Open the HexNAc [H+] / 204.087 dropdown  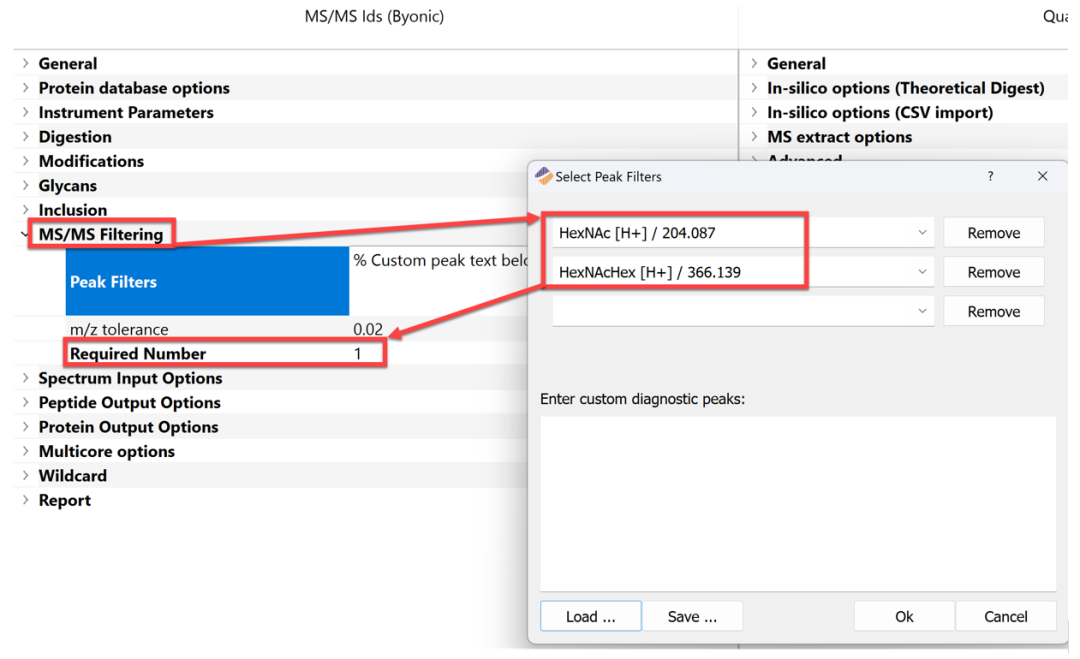point(921,233)
